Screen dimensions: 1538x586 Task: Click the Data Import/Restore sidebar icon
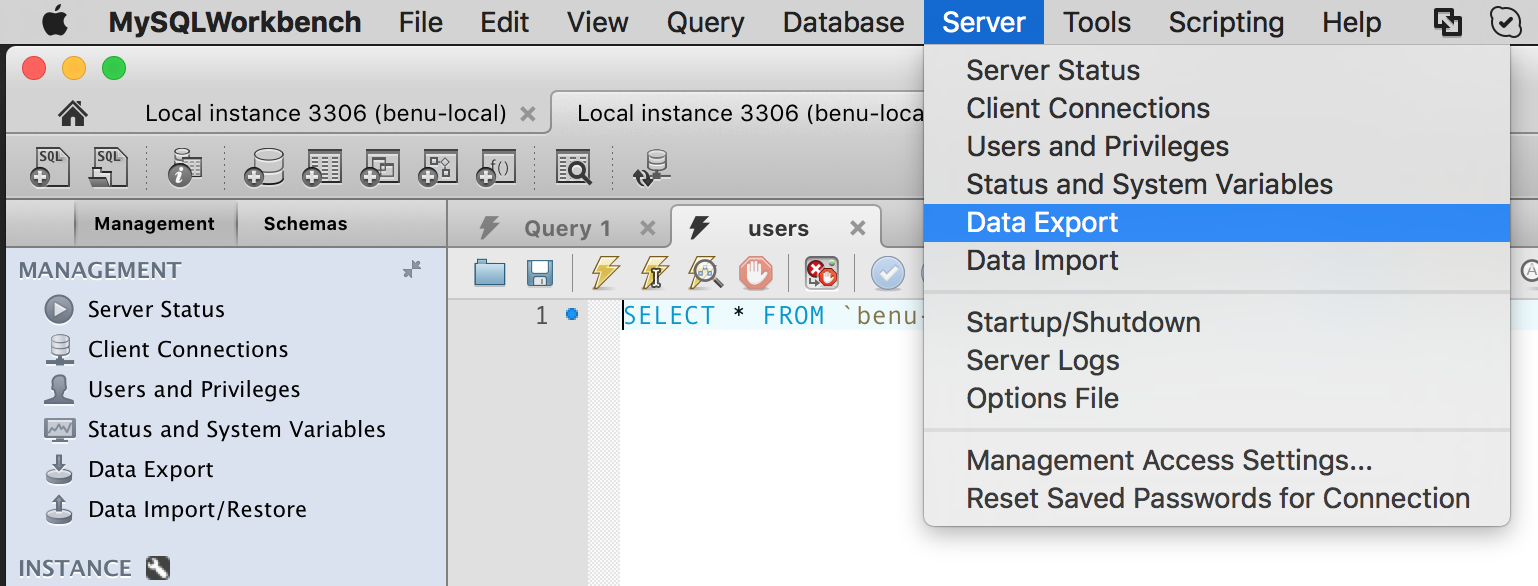tap(60, 509)
